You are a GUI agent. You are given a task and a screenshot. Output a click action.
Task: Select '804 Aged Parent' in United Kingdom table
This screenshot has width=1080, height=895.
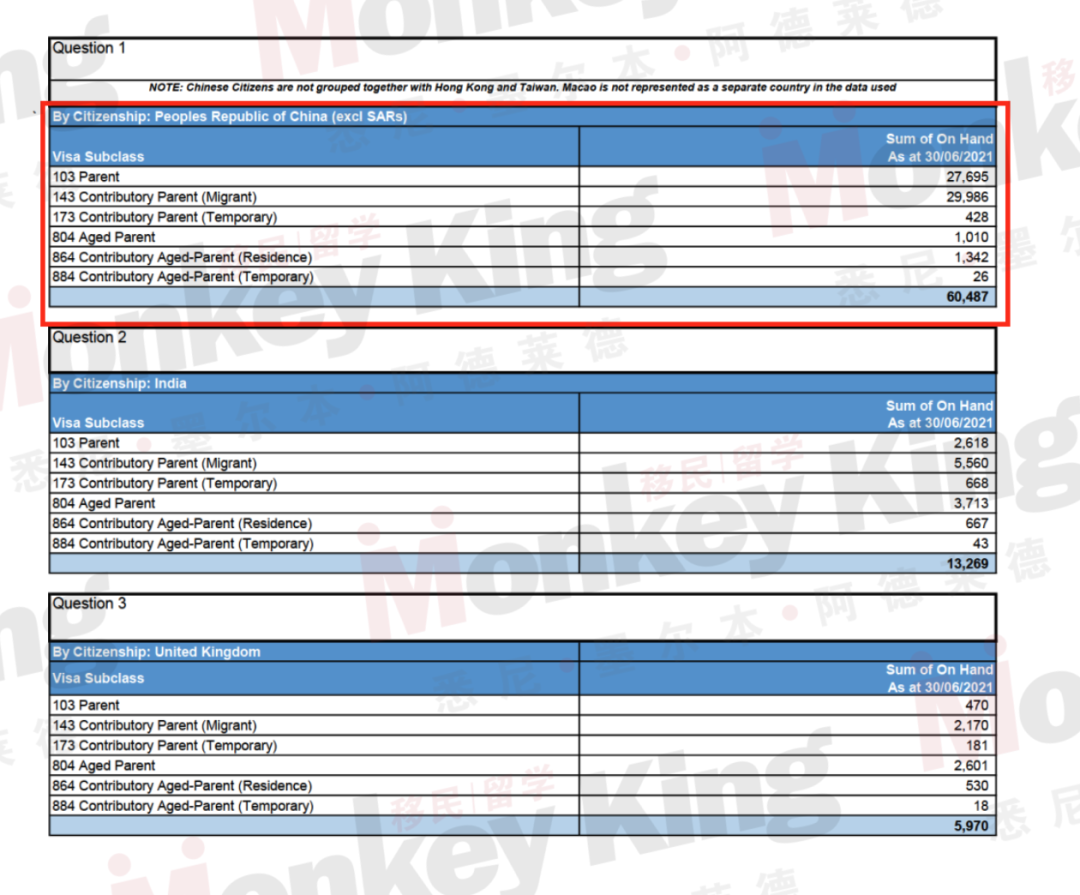104,765
